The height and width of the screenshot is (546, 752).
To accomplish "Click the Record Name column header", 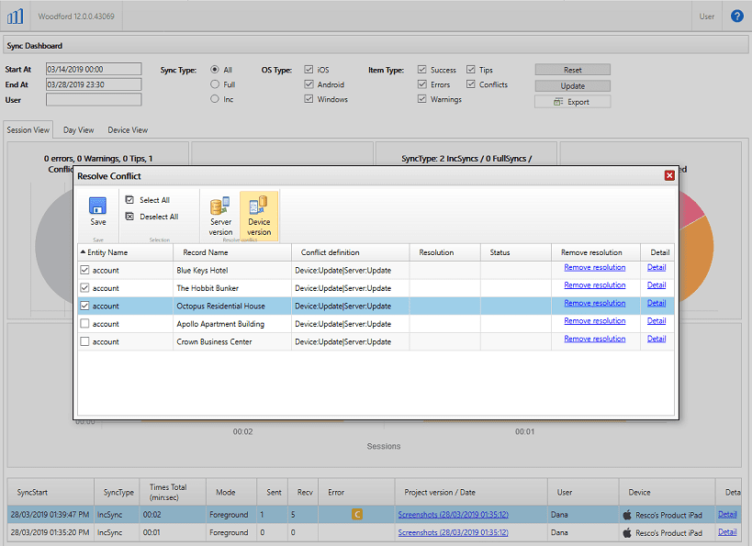I will click(x=232, y=252).
